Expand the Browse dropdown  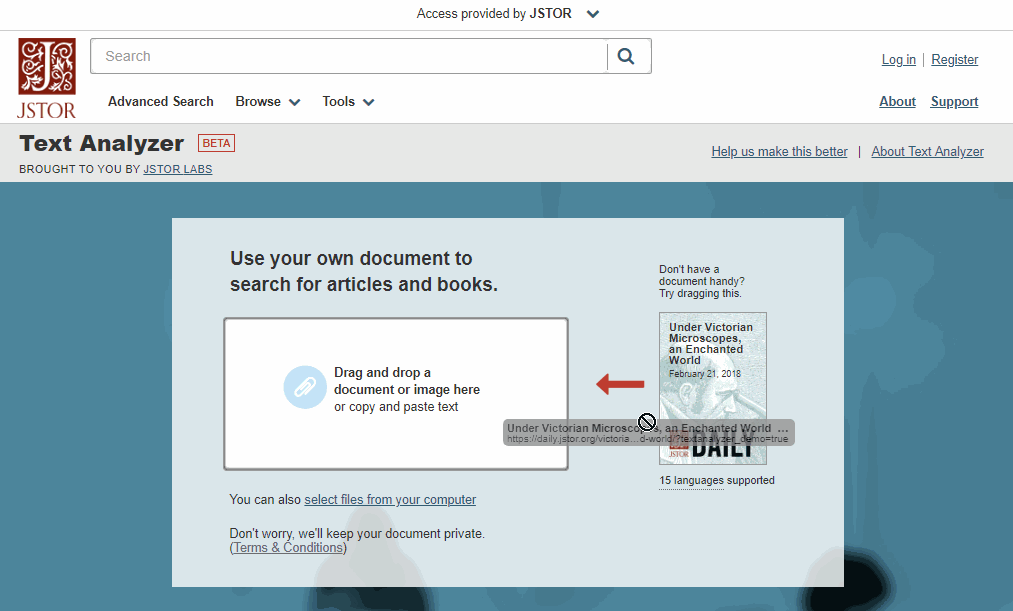pos(267,101)
